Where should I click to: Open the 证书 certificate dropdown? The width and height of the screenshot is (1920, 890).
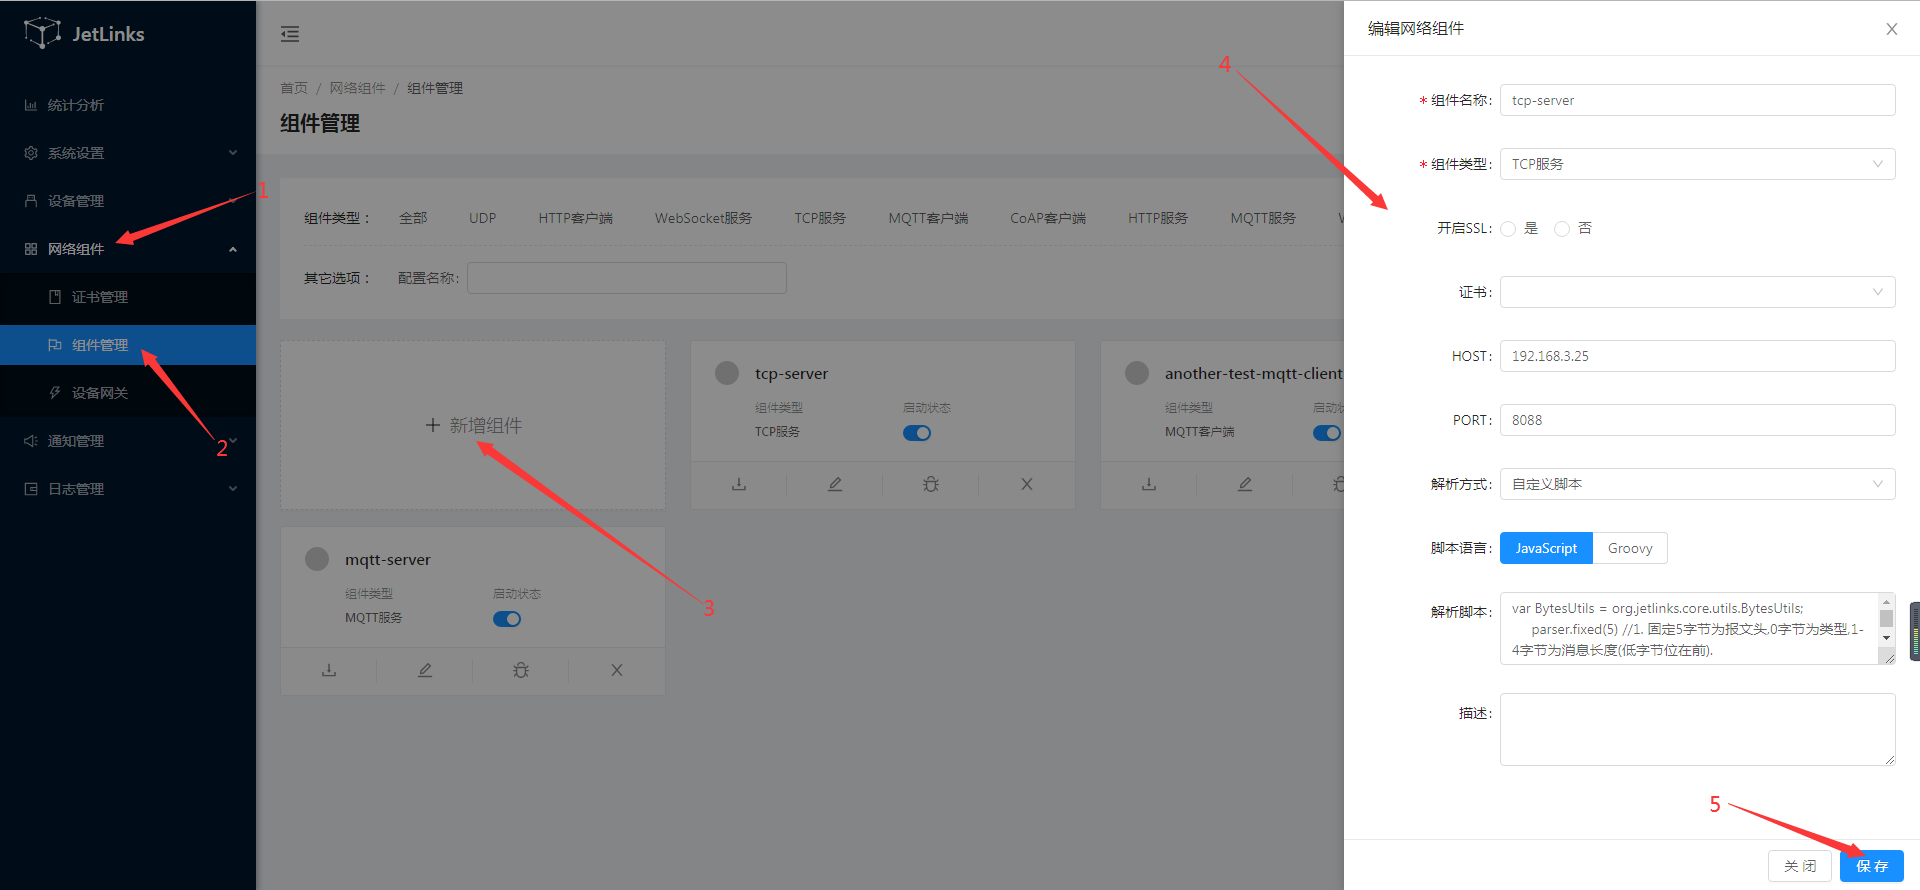[1697, 292]
